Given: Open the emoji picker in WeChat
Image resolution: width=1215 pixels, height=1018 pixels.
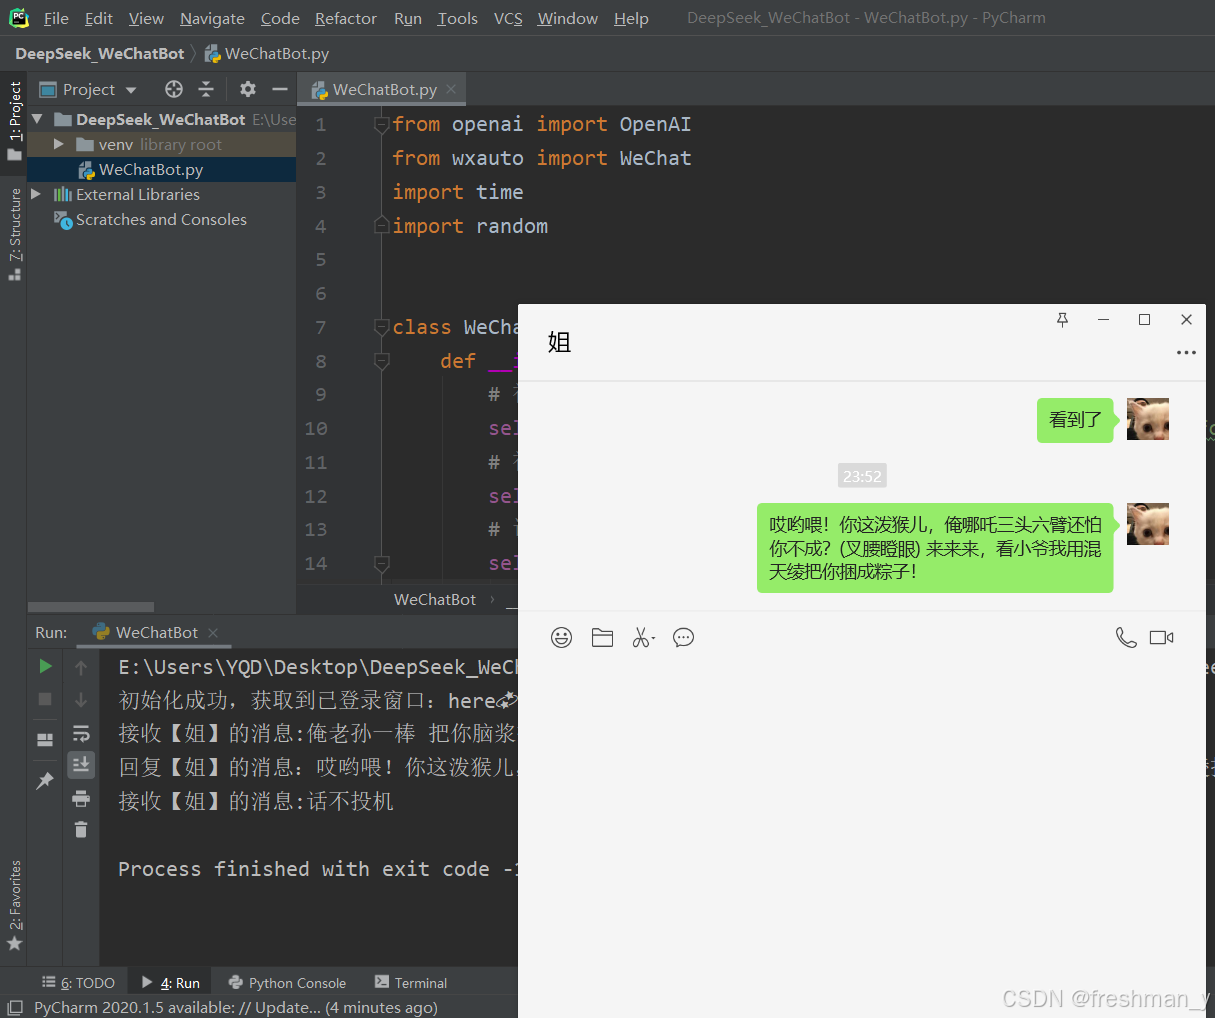Looking at the screenshot, I should (562, 637).
